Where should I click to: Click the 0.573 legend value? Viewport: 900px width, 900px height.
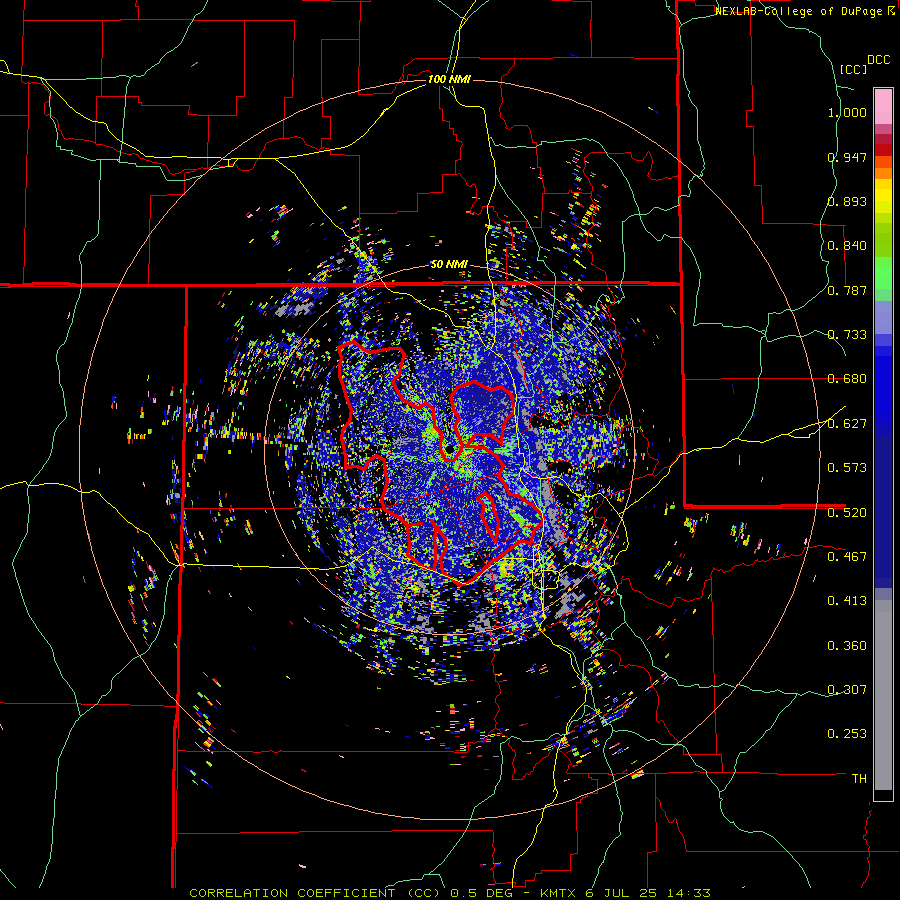pos(847,468)
